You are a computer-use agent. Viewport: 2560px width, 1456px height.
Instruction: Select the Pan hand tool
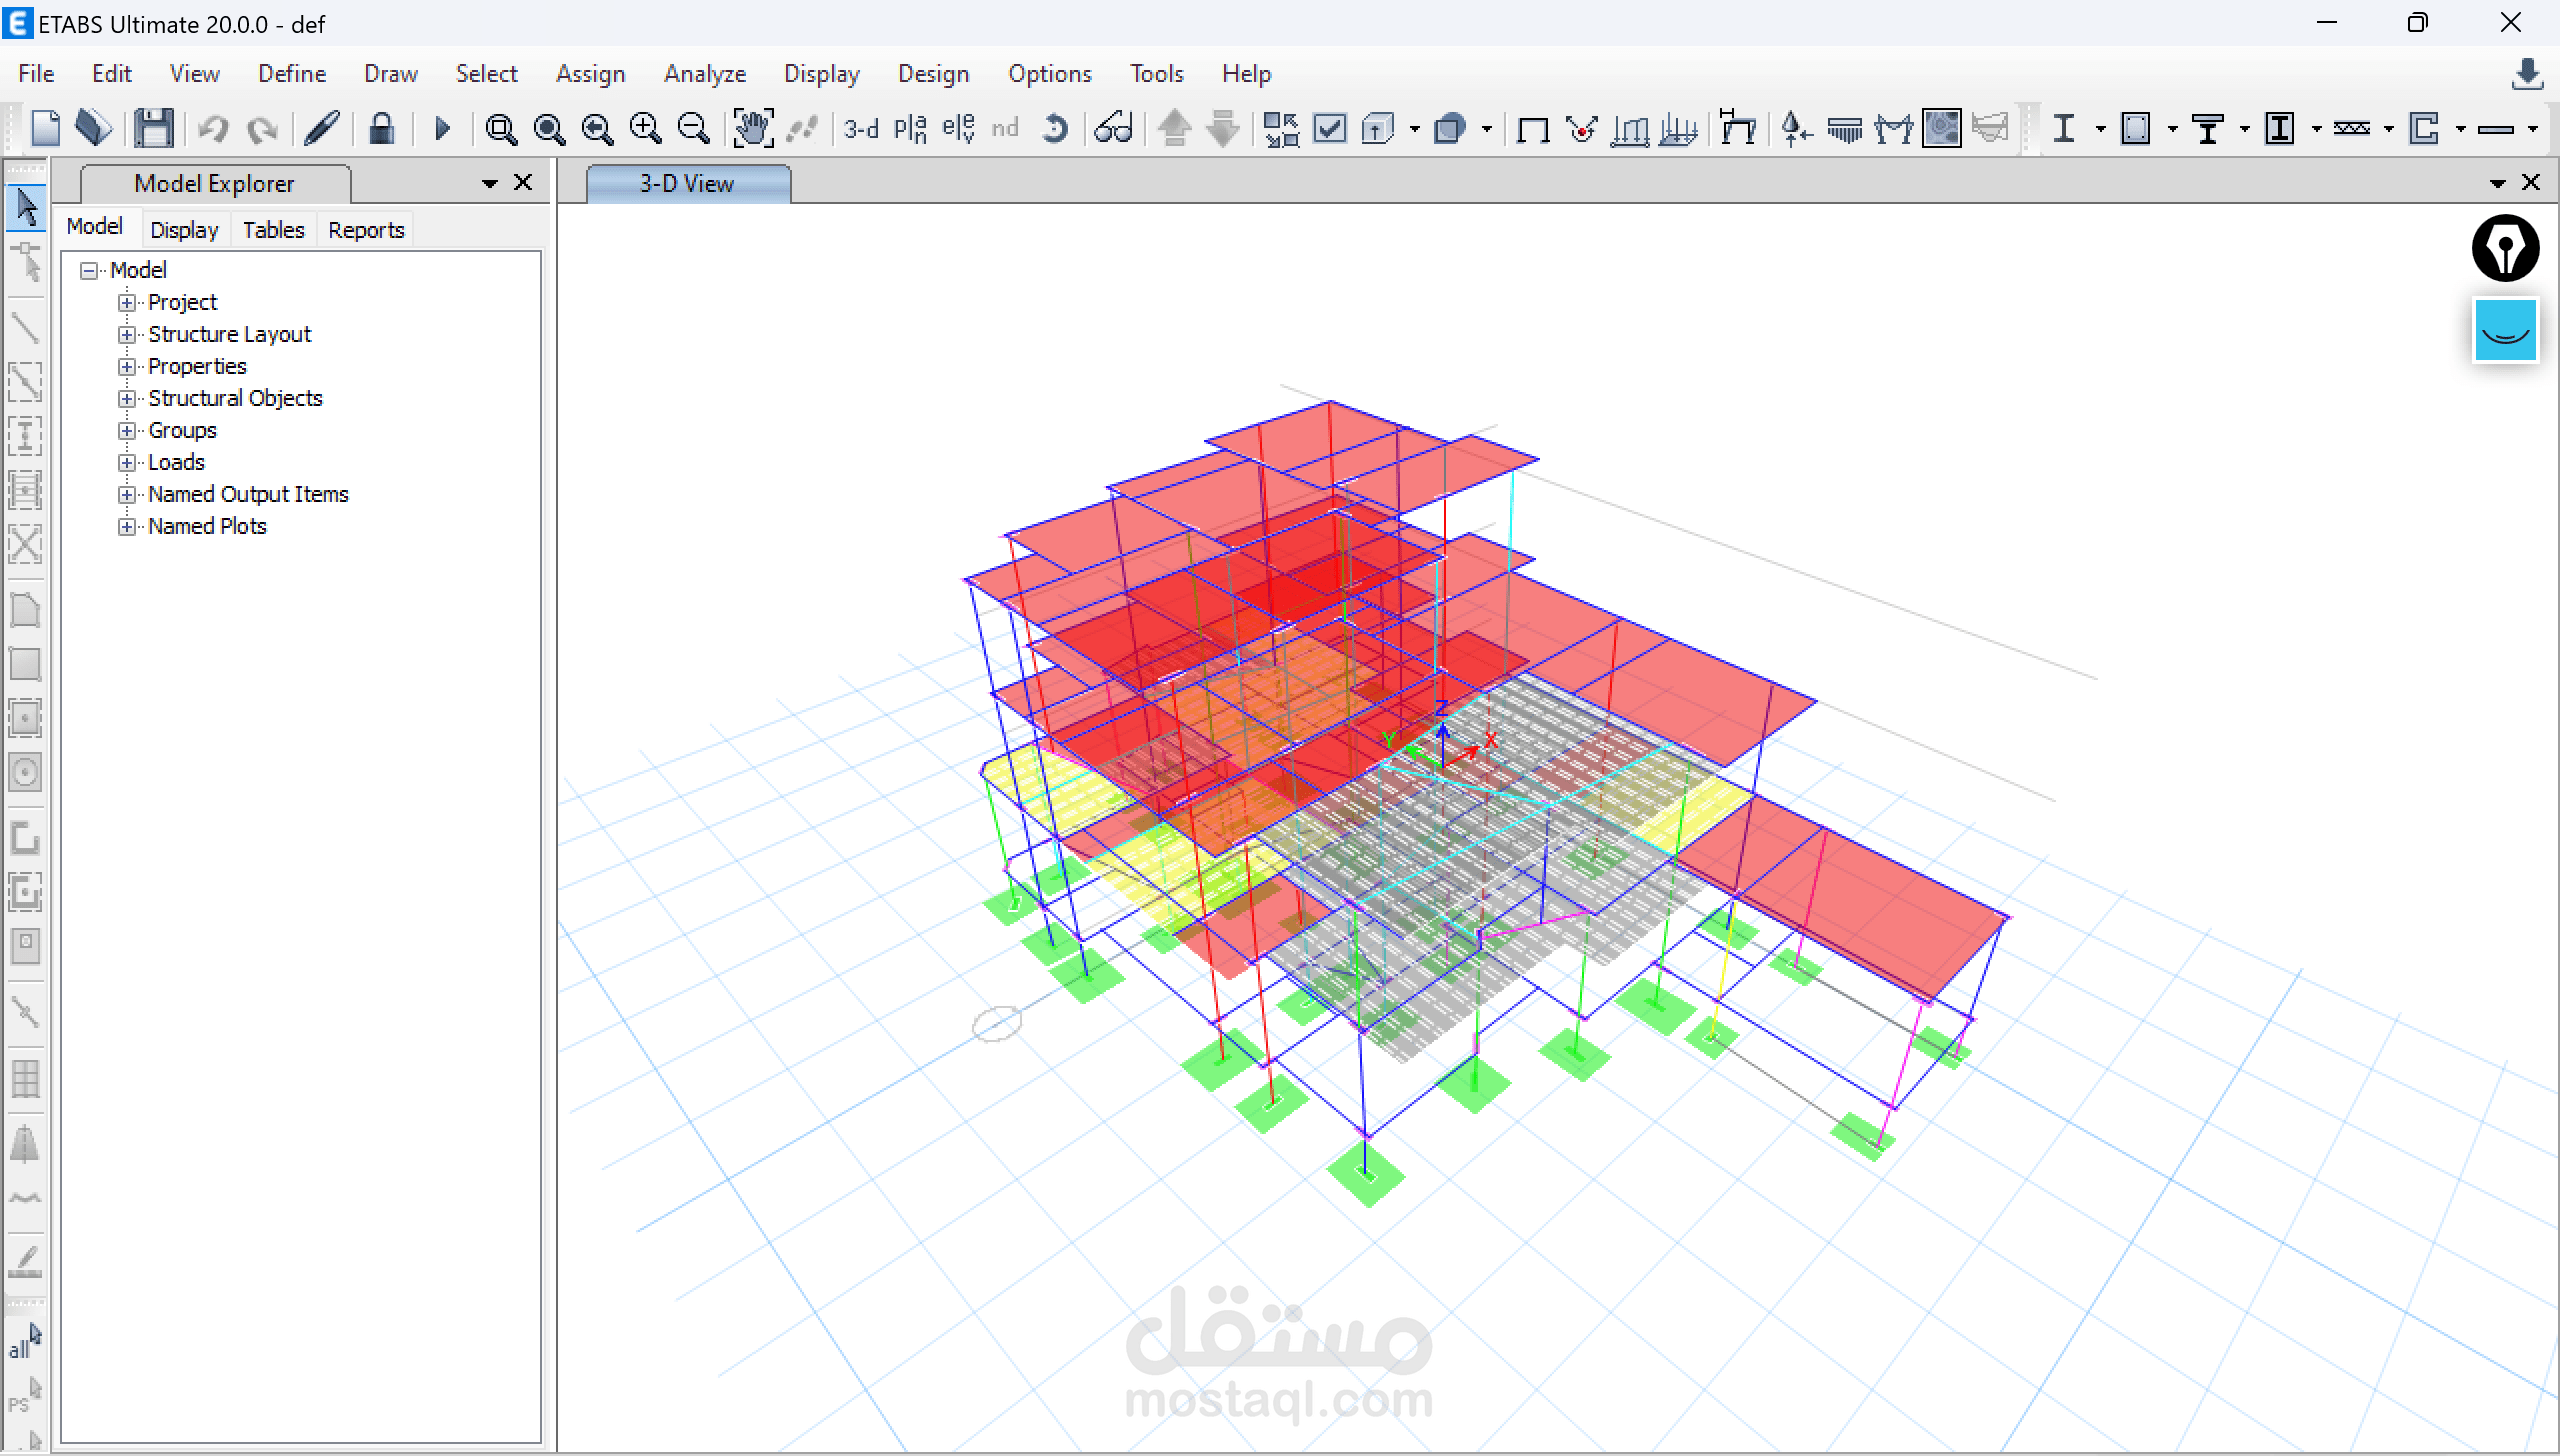752,129
